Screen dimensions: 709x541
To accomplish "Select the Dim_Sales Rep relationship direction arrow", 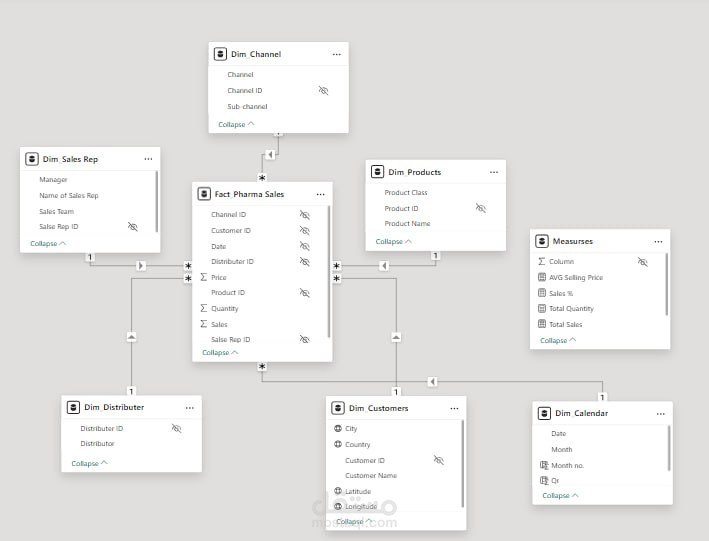I will point(140,265).
